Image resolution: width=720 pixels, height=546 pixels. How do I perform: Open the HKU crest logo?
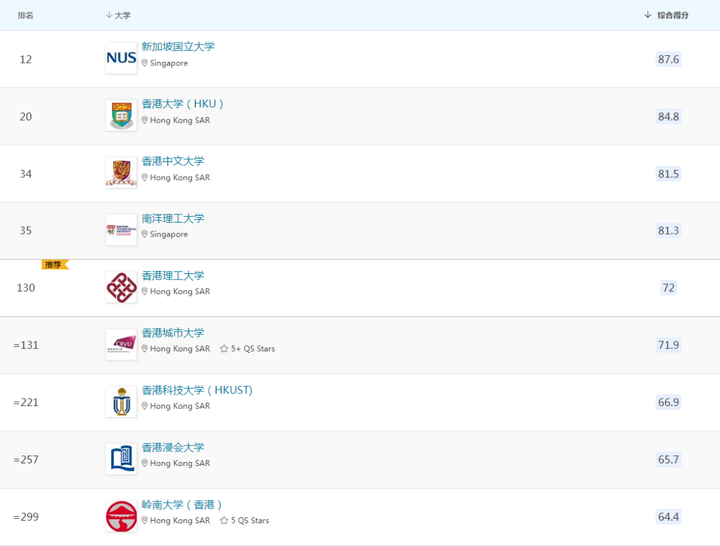tap(121, 115)
